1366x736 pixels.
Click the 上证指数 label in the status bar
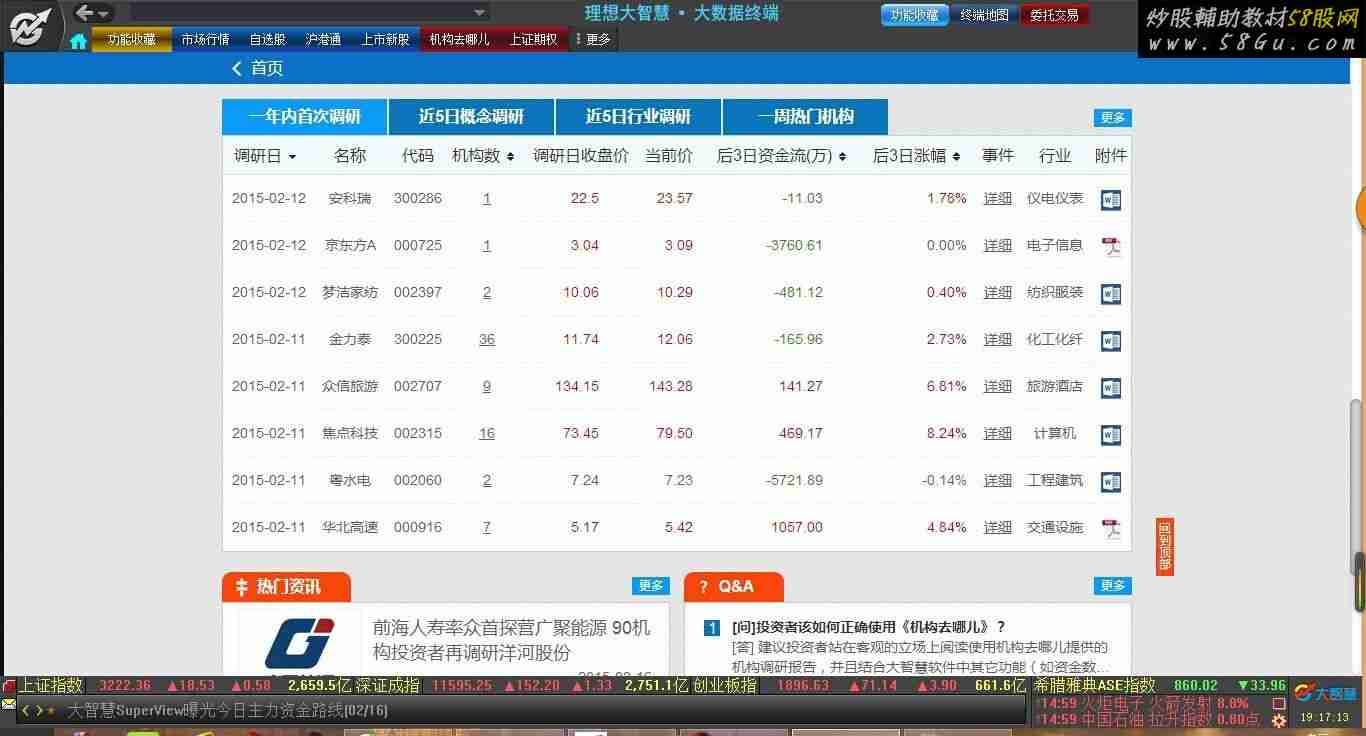pyautogui.click(x=51, y=686)
